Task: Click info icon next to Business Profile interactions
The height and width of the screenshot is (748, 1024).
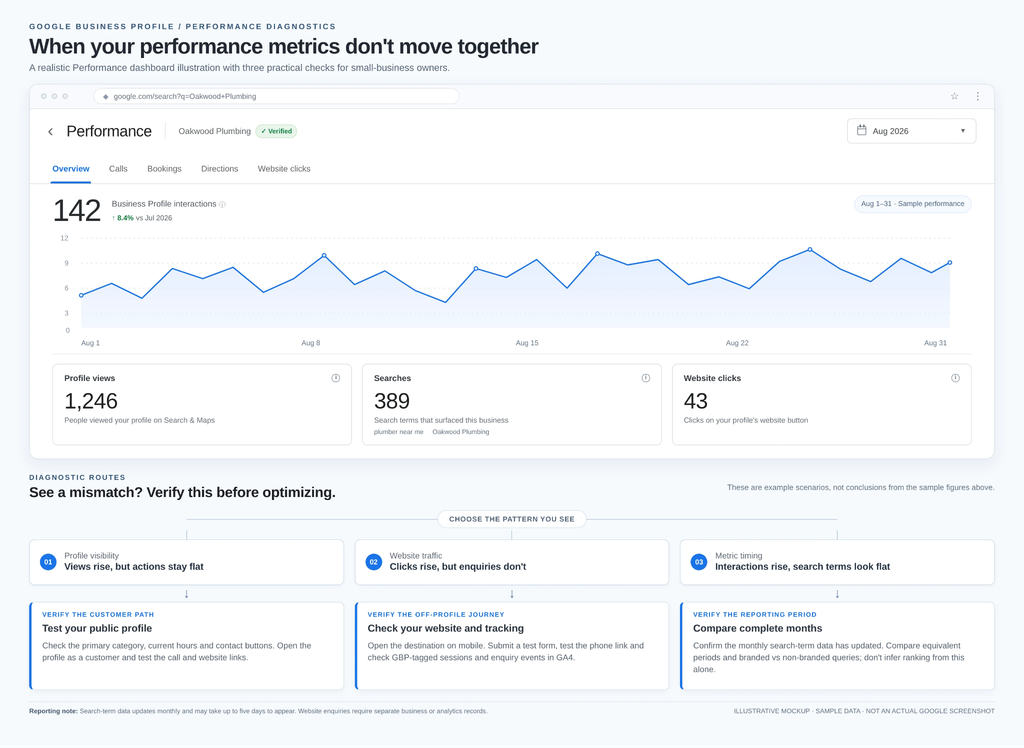Action: coord(222,204)
